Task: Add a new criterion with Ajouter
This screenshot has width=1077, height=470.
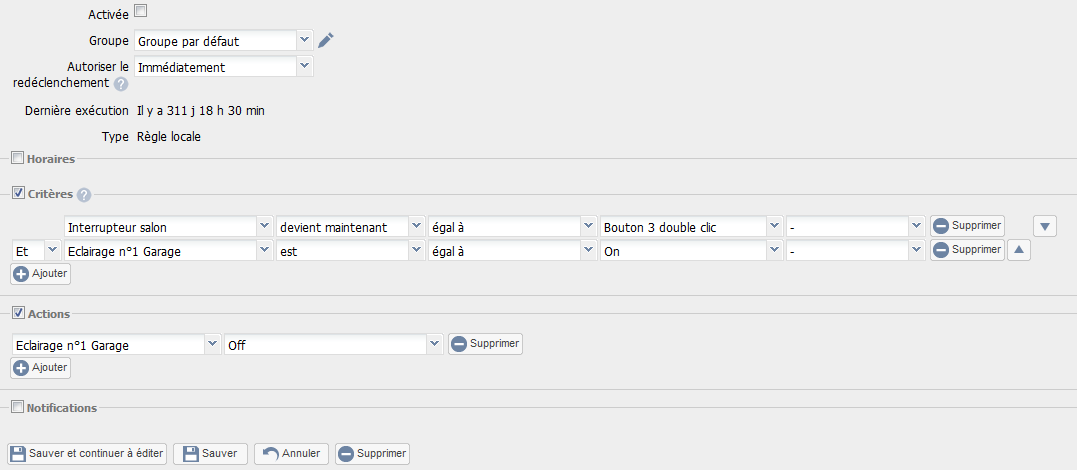Action: coord(41,273)
